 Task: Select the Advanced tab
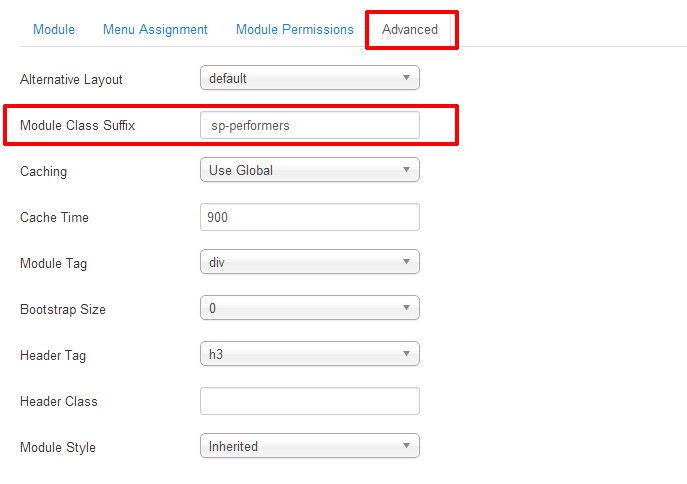tap(410, 30)
